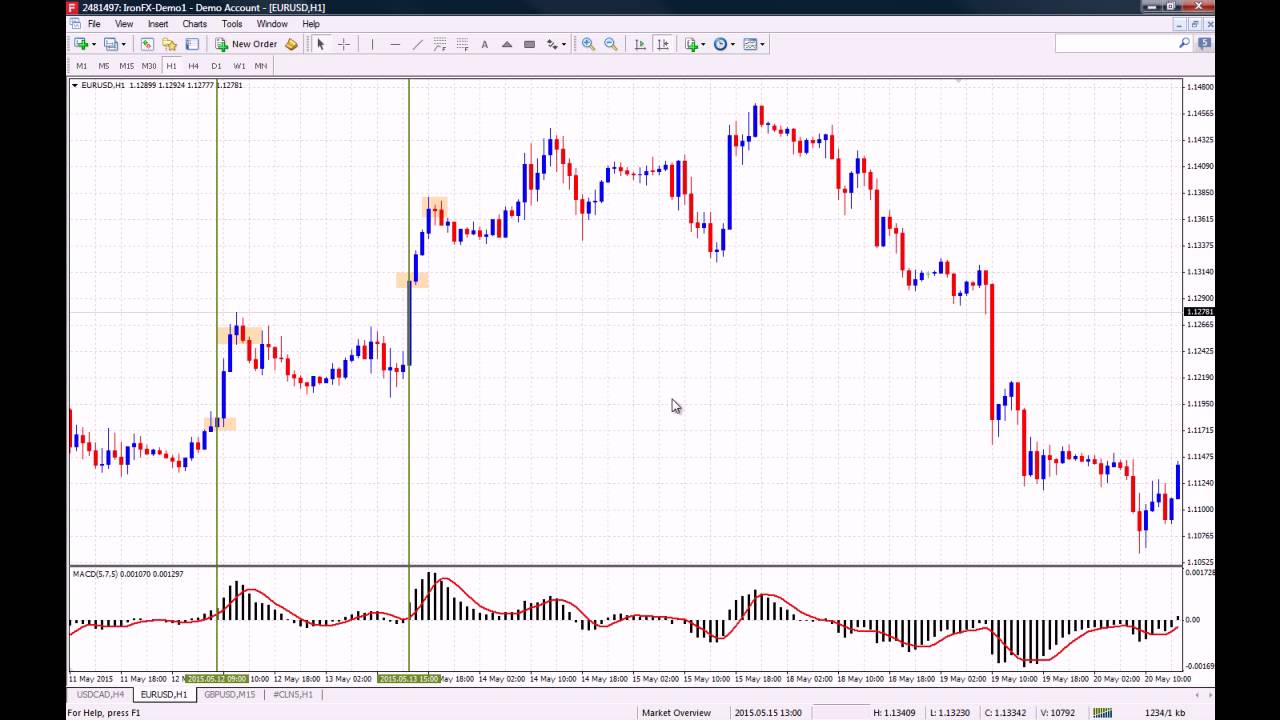This screenshot has height=720, width=1280.
Task: Click the toolbar search input field
Action: coord(1115,43)
